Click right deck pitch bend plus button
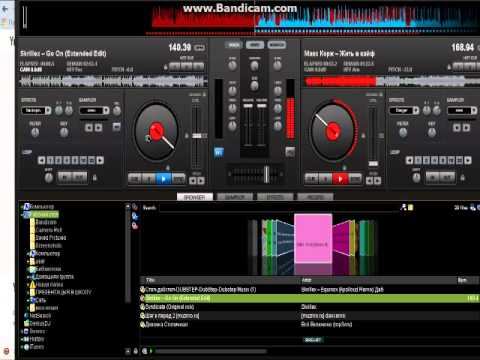The height and width of the screenshot is (360, 480). pos(378,181)
